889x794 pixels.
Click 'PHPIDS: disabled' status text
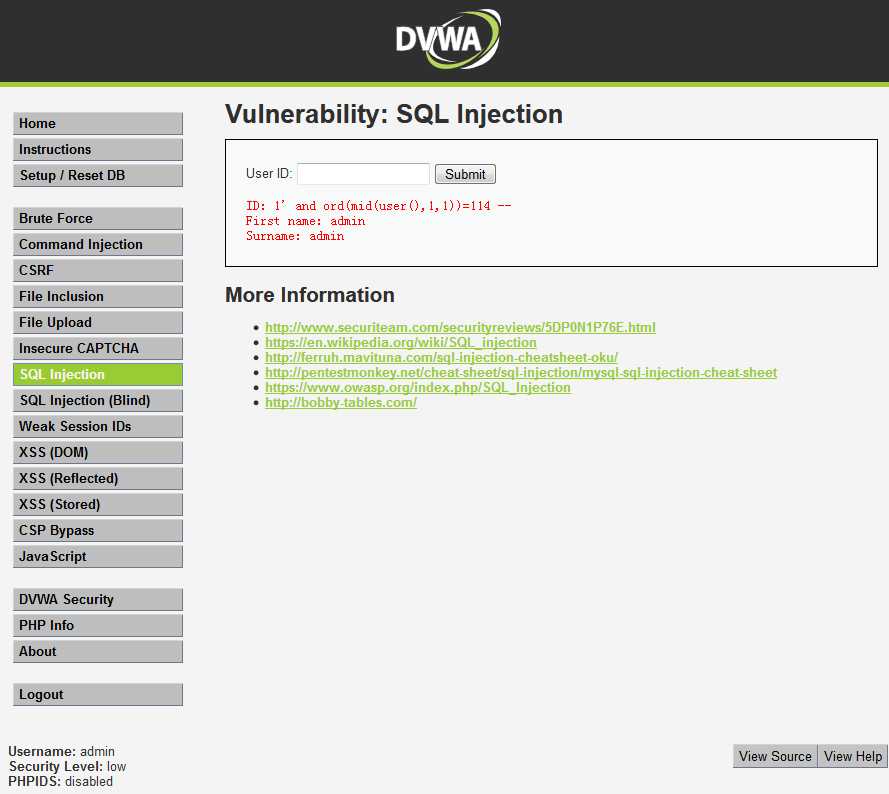61,782
